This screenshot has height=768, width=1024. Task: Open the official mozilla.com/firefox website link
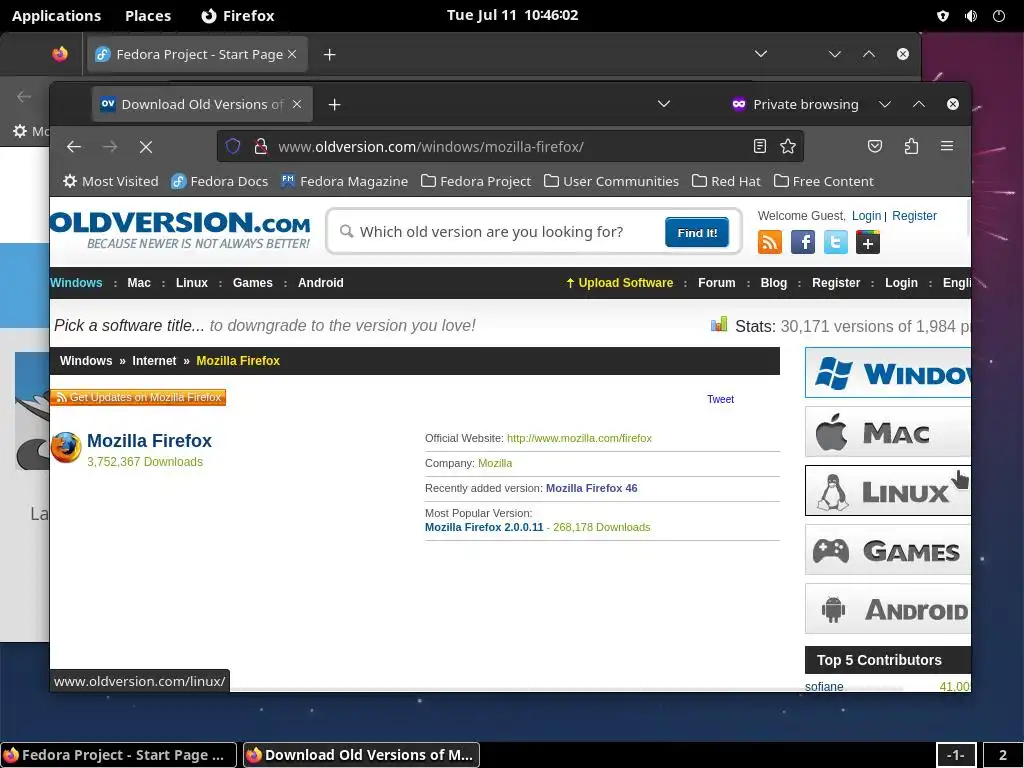[579, 438]
